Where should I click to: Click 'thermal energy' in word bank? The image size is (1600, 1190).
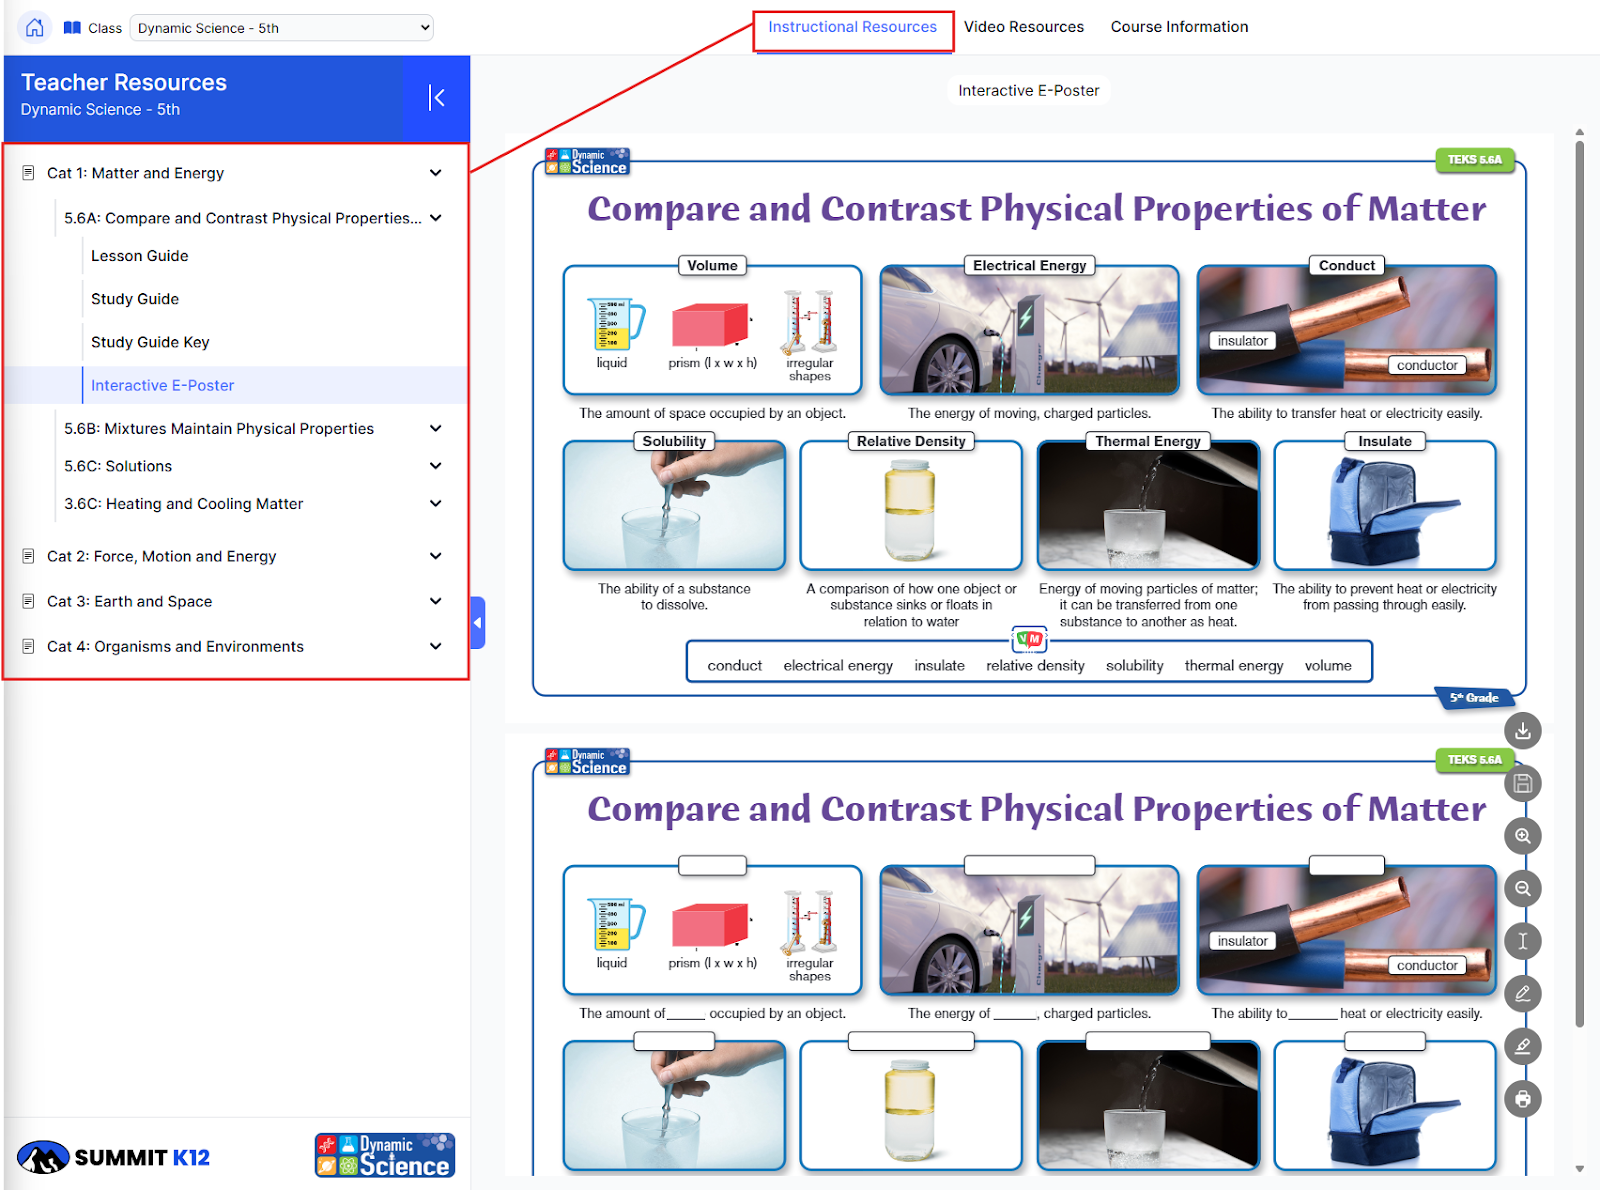[x=1234, y=665]
